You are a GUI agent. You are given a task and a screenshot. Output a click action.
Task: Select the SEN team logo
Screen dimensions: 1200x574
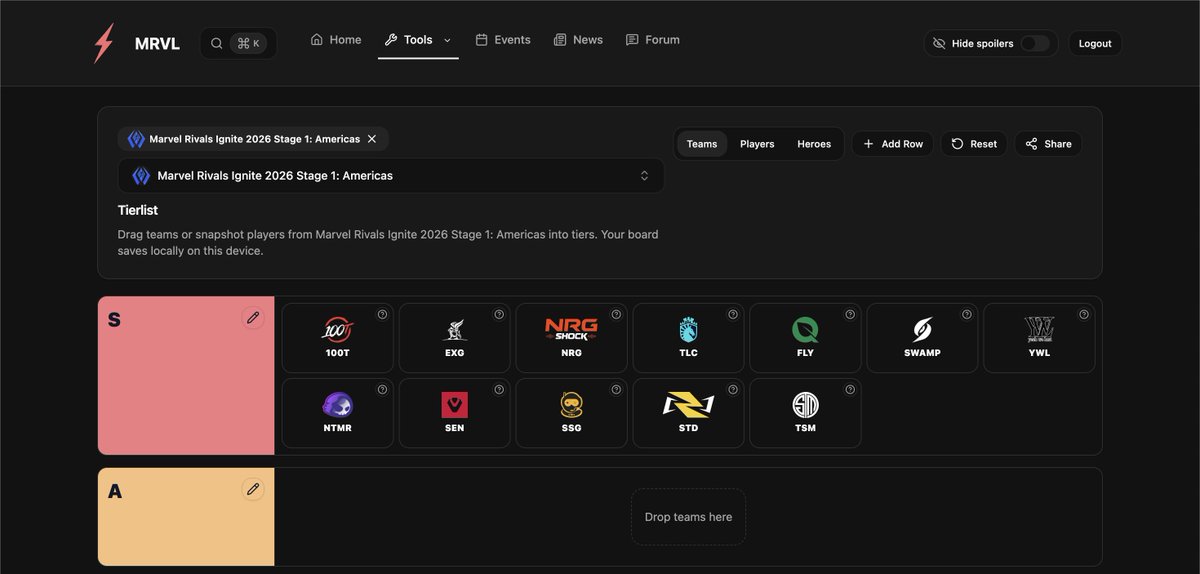click(x=454, y=405)
